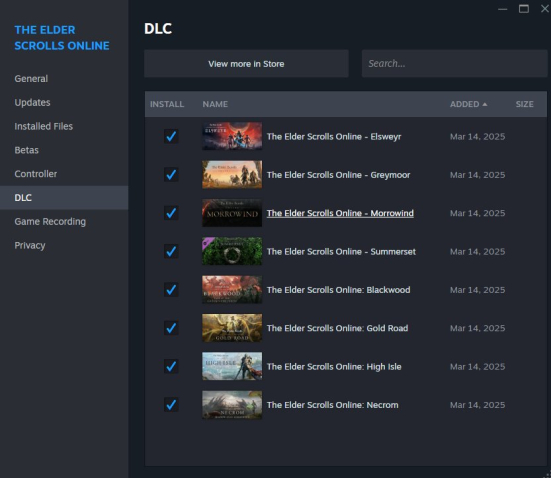Open the Elsweyr DLC thumbnail
The image size is (551, 478).
pyautogui.click(x=232, y=136)
